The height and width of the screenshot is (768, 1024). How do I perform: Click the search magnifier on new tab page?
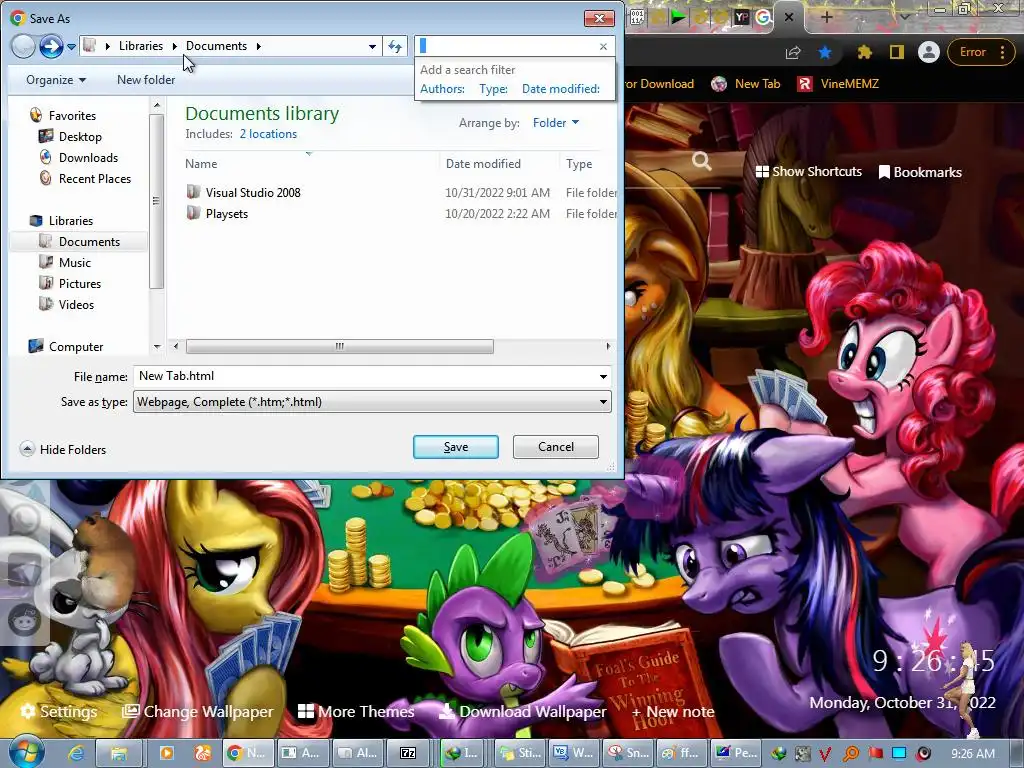point(701,161)
